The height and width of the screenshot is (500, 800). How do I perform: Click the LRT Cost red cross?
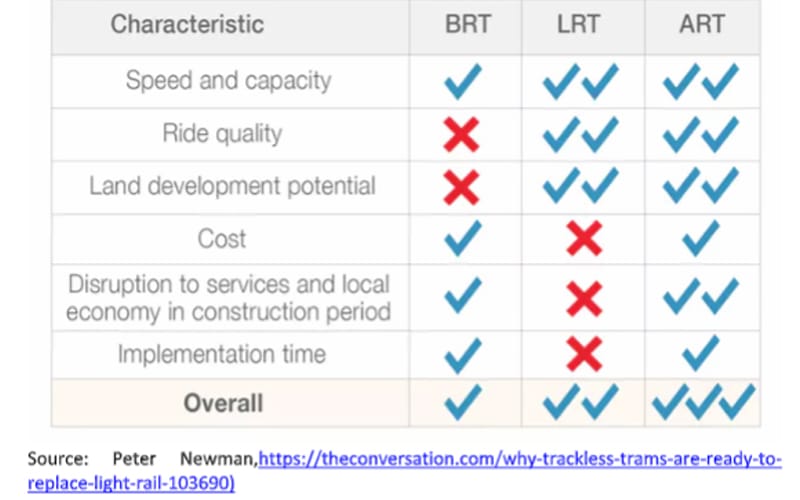coord(584,239)
